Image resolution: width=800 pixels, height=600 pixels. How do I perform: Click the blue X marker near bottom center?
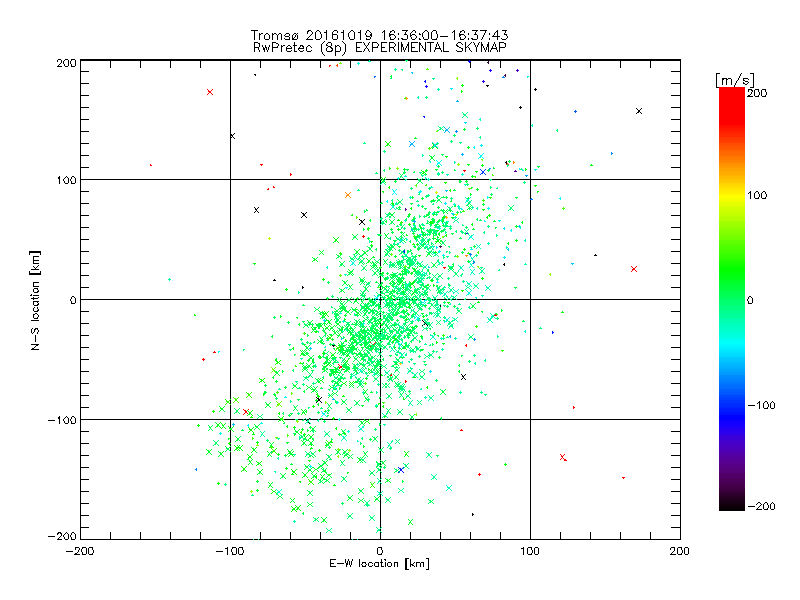[401, 470]
